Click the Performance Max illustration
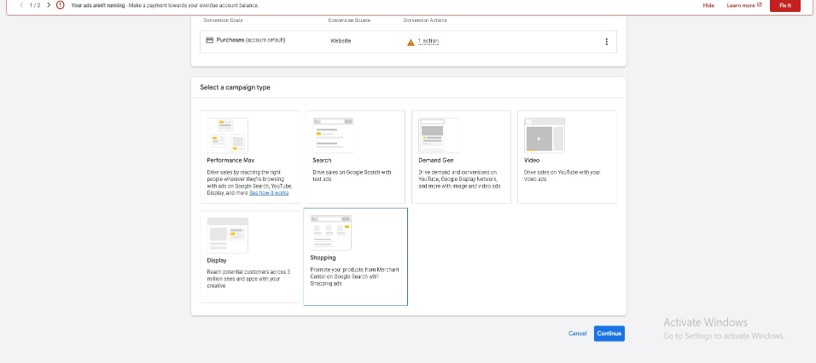The image size is (816, 363). [227, 135]
